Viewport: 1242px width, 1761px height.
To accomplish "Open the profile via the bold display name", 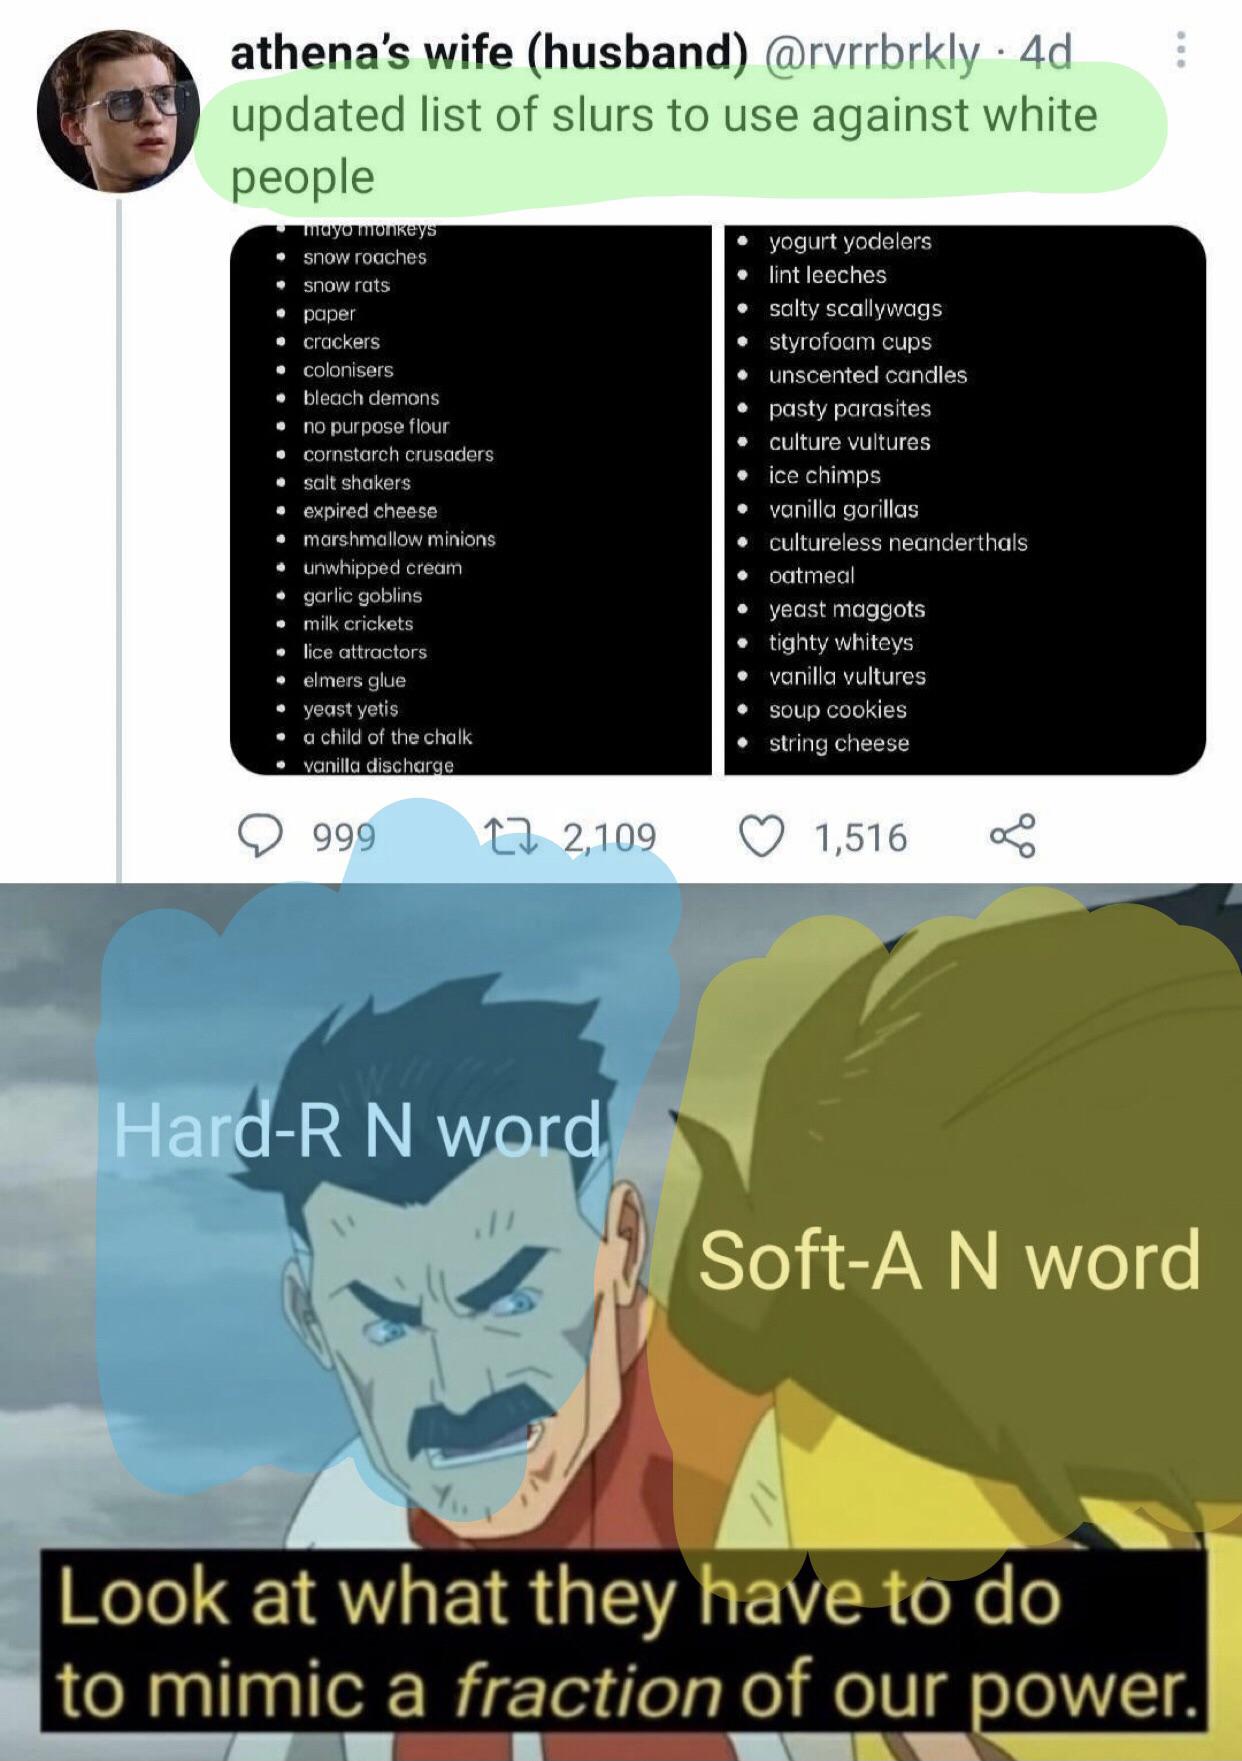I will click(489, 52).
